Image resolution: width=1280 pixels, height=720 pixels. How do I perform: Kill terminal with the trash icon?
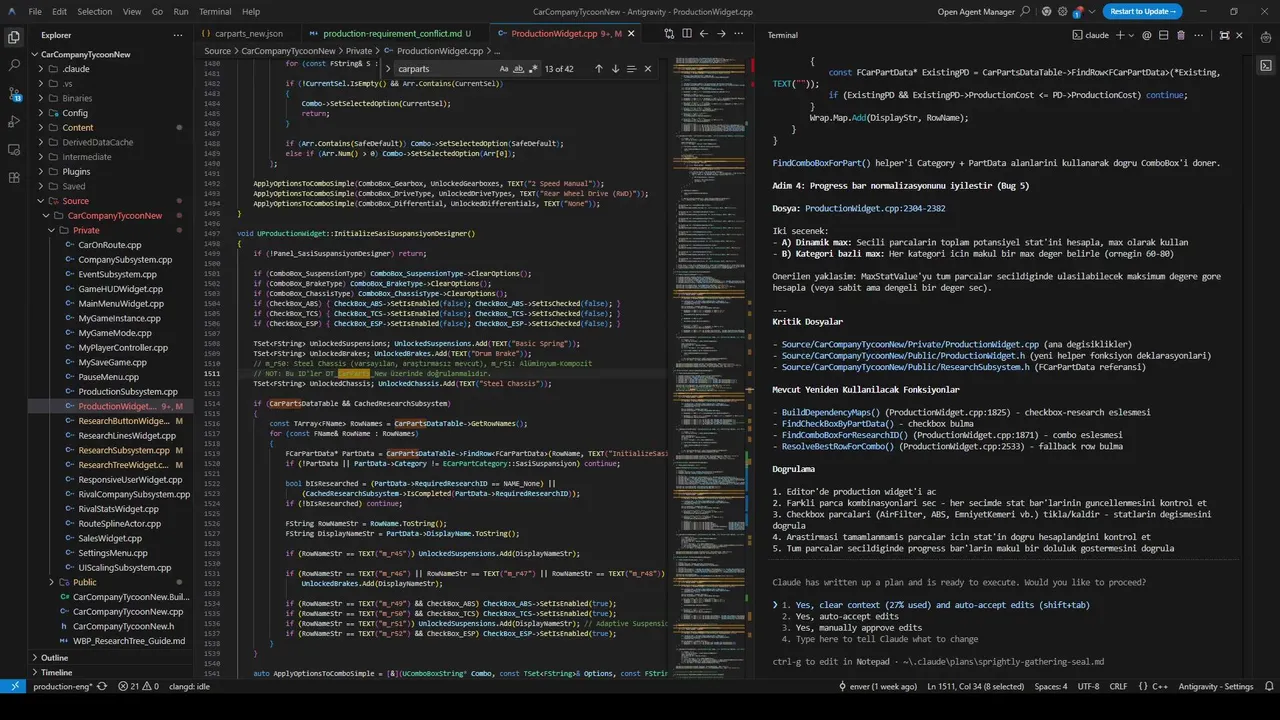[x=1181, y=35]
